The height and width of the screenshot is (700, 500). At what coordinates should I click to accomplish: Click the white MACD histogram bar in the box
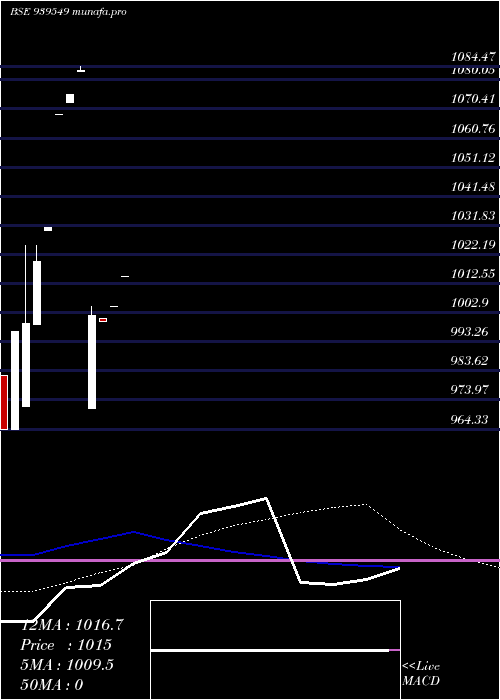point(270,650)
